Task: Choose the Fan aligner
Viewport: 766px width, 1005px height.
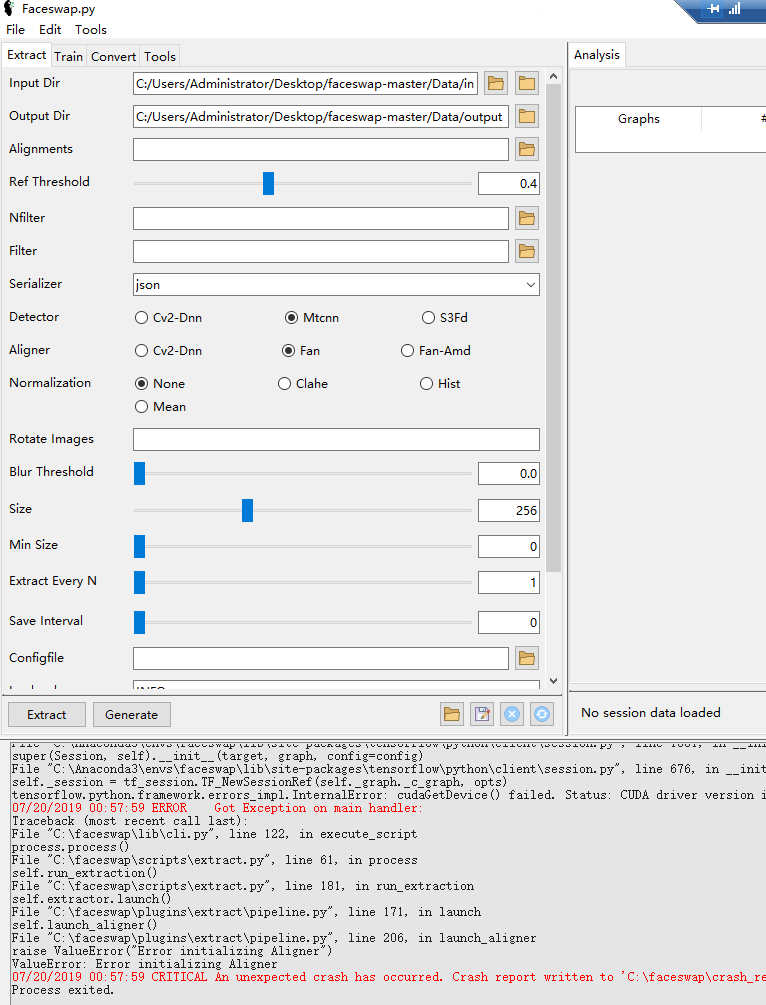Action: pos(301,351)
